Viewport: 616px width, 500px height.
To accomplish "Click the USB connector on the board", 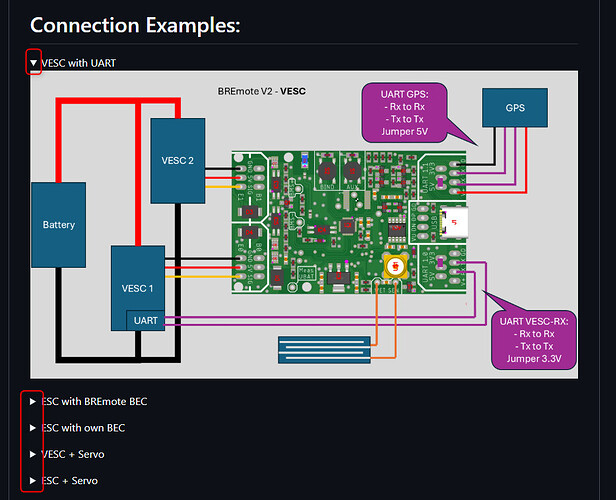I will (x=454, y=222).
